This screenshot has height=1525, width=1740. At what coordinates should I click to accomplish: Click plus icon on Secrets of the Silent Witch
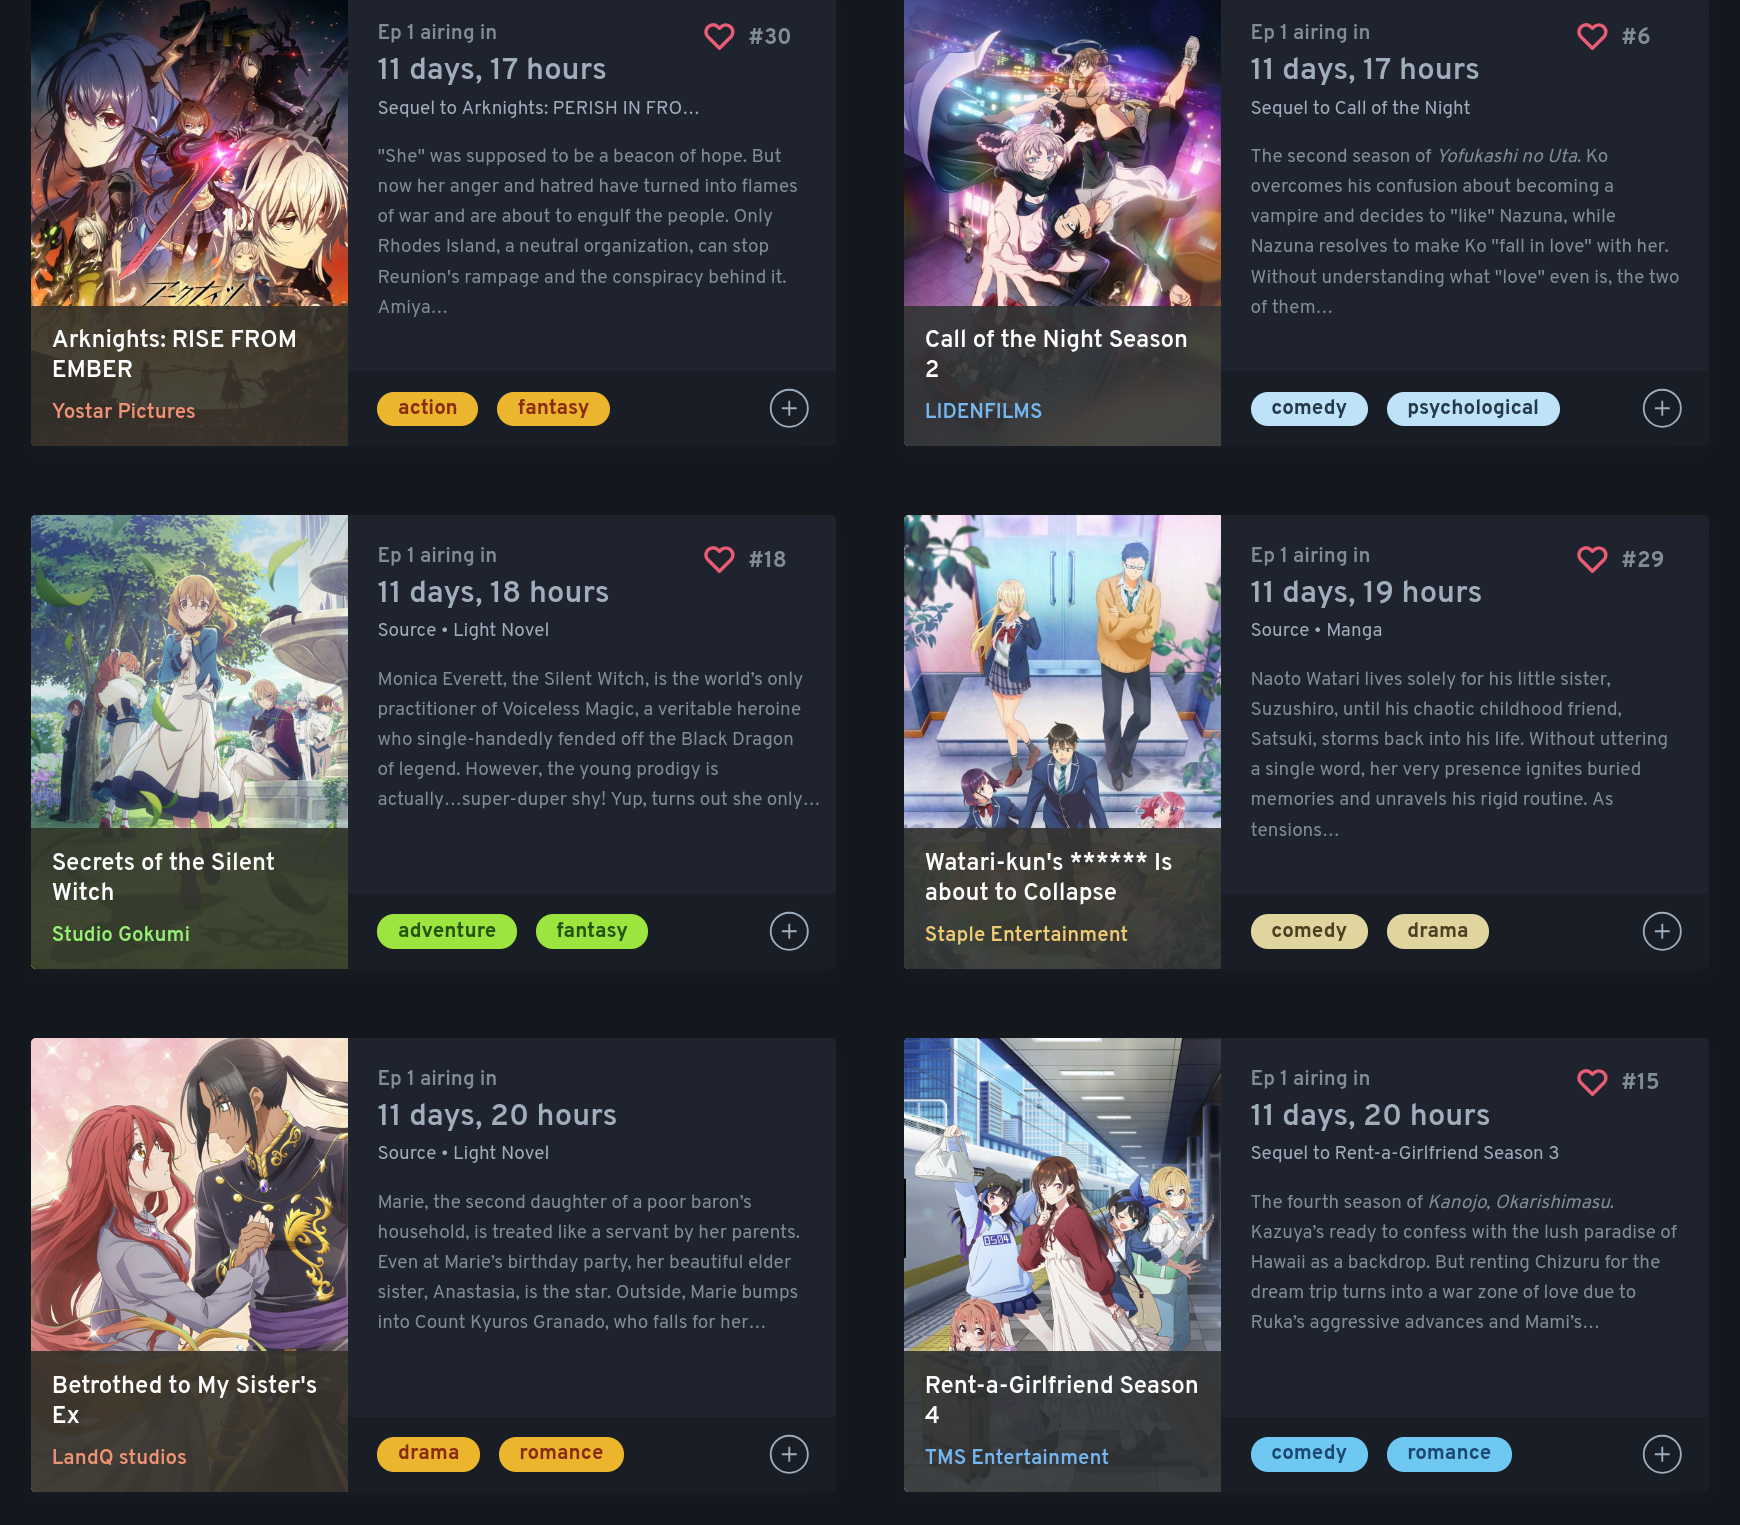[789, 931]
